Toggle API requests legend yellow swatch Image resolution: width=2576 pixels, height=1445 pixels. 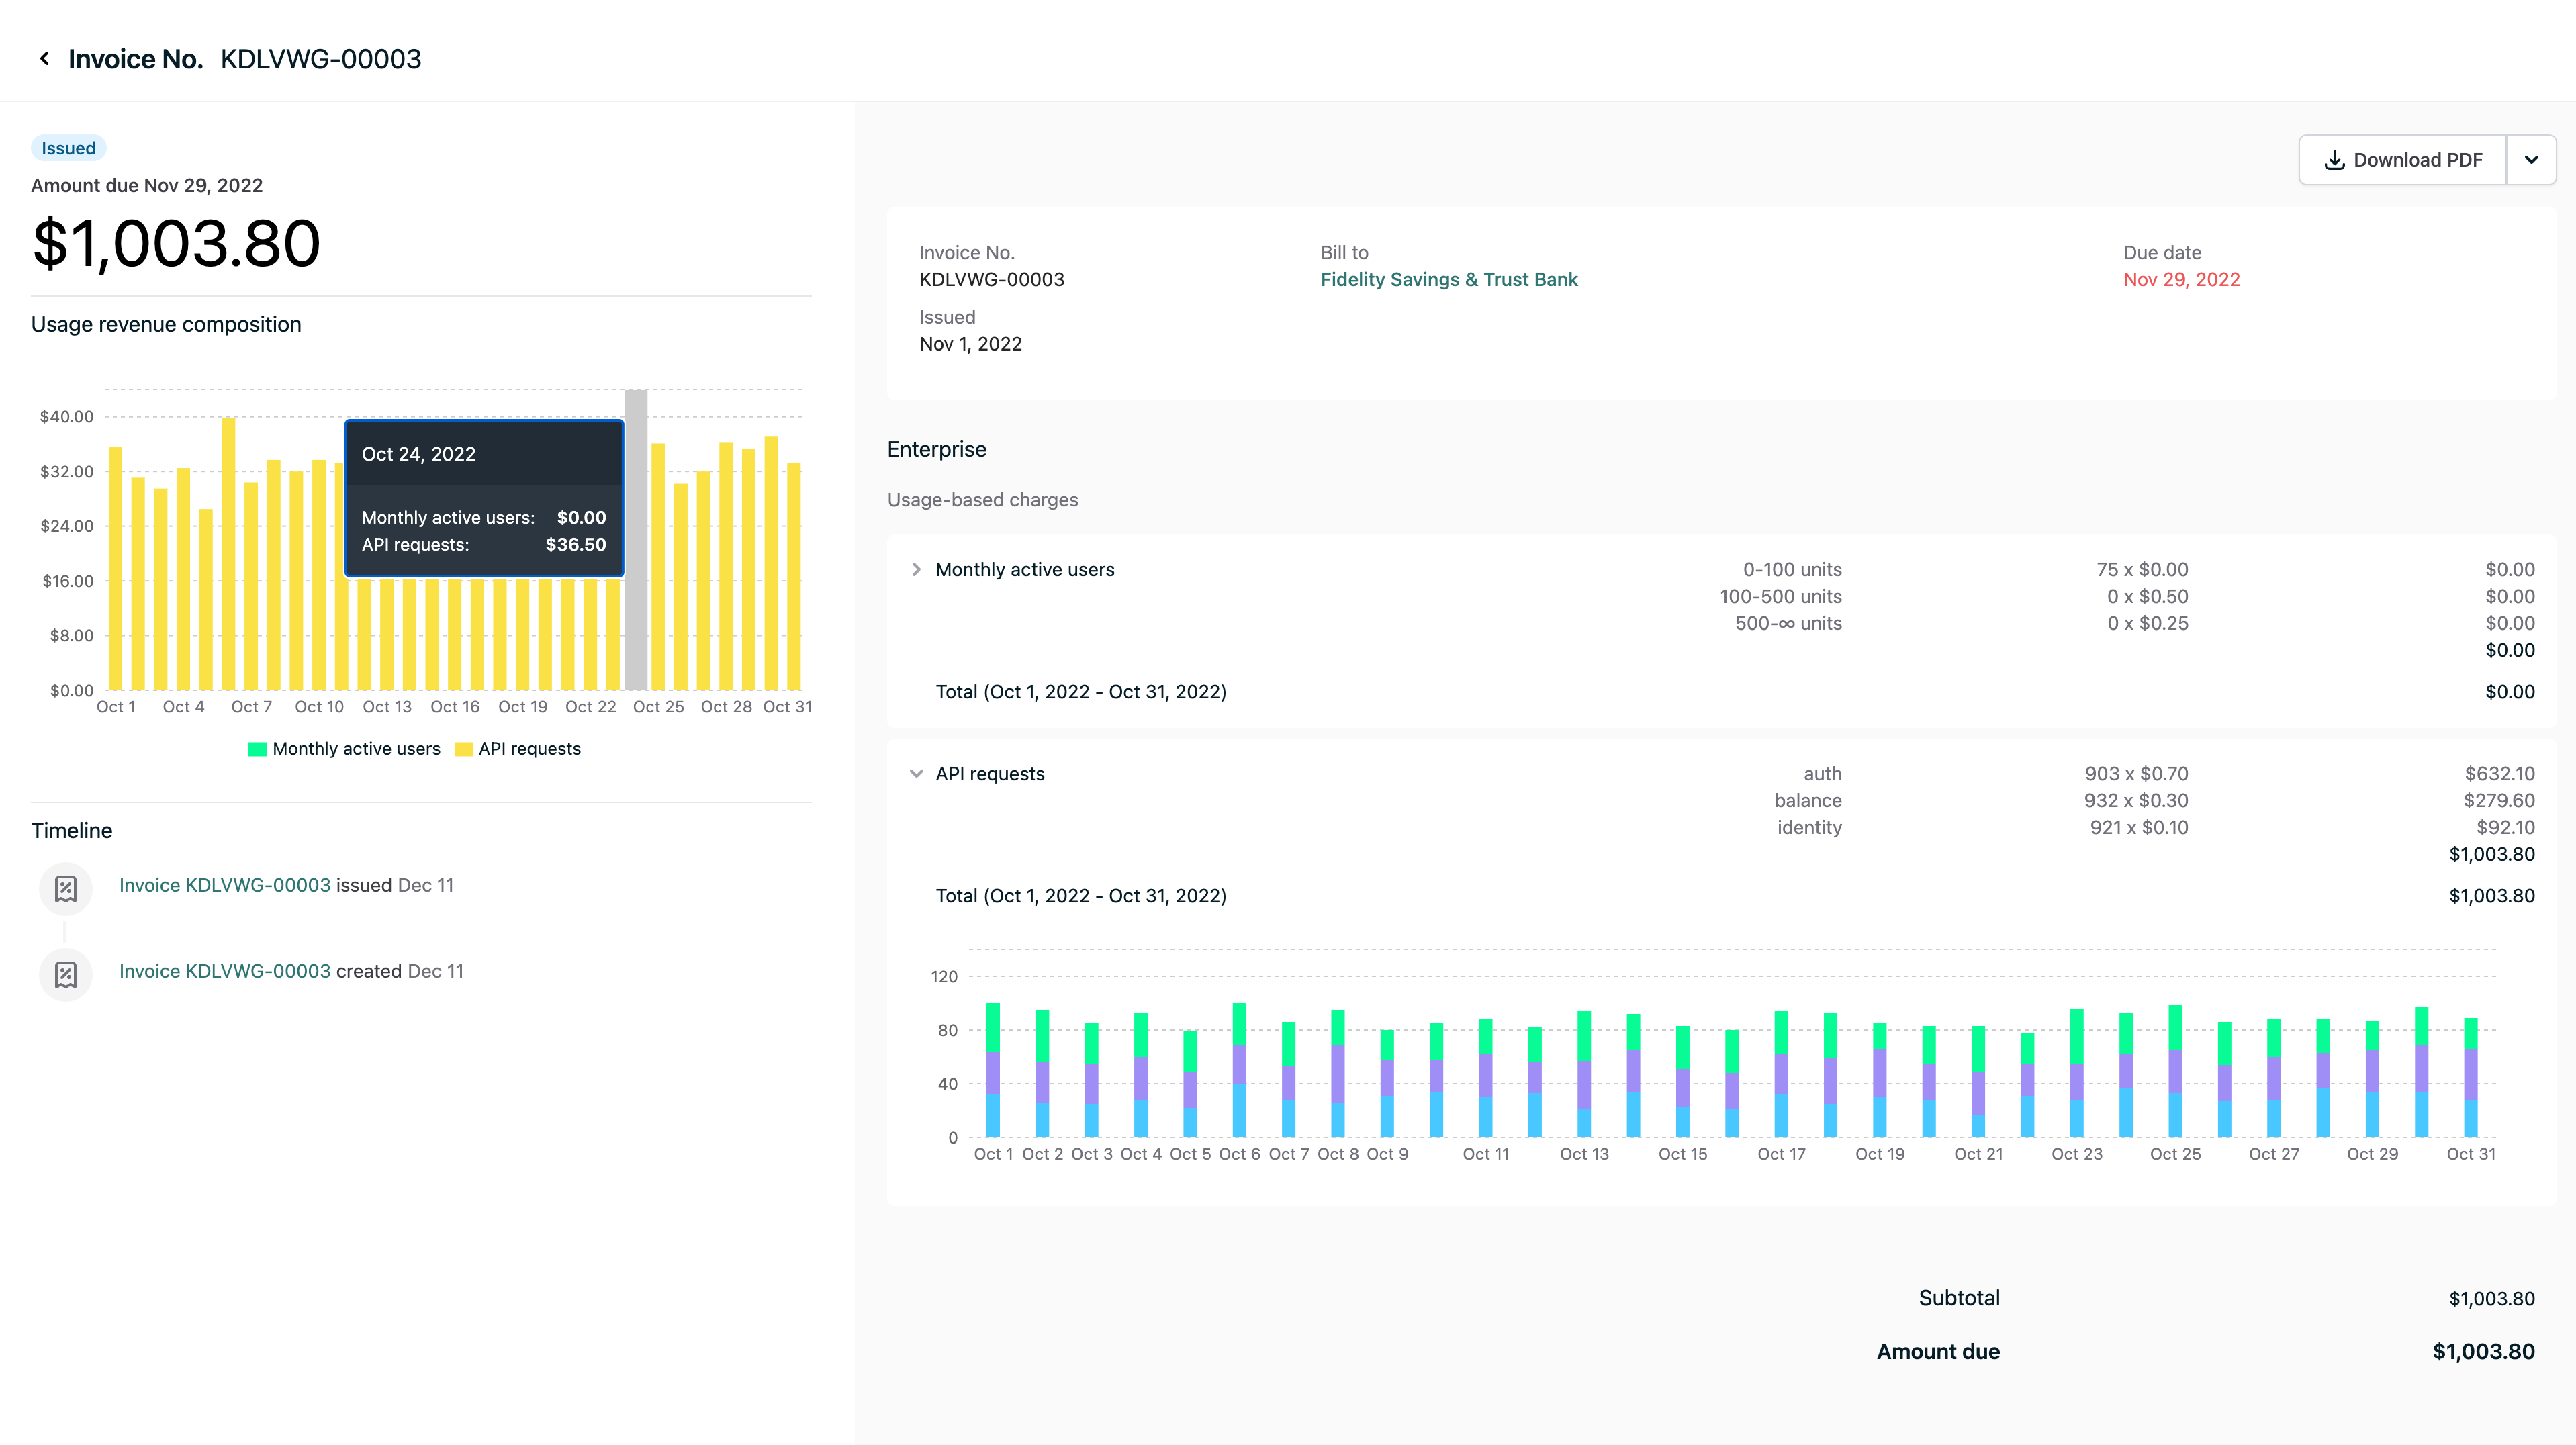click(463, 749)
